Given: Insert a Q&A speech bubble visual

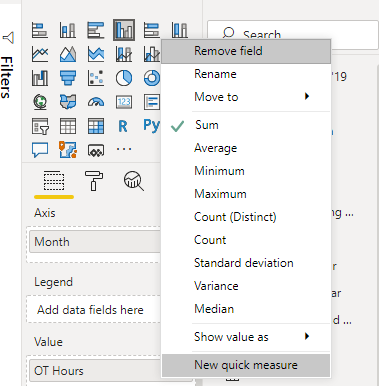Looking at the screenshot, I should [40, 150].
